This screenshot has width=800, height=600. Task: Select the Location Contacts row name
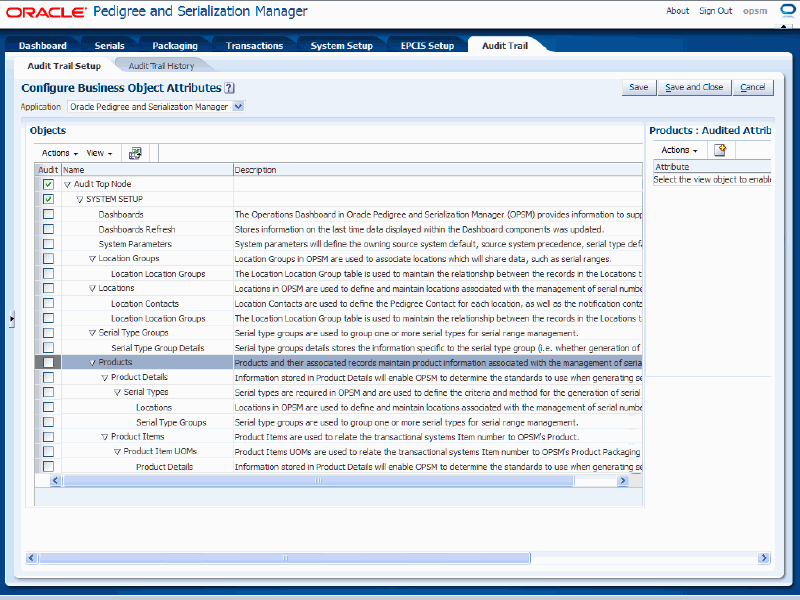[145, 304]
